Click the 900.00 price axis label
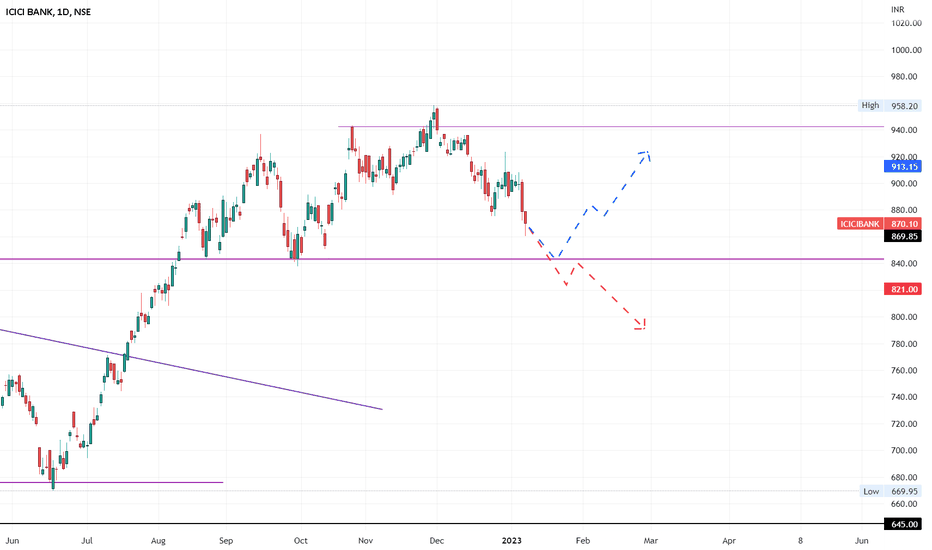Screen dimensions: 932x550 (906, 184)
